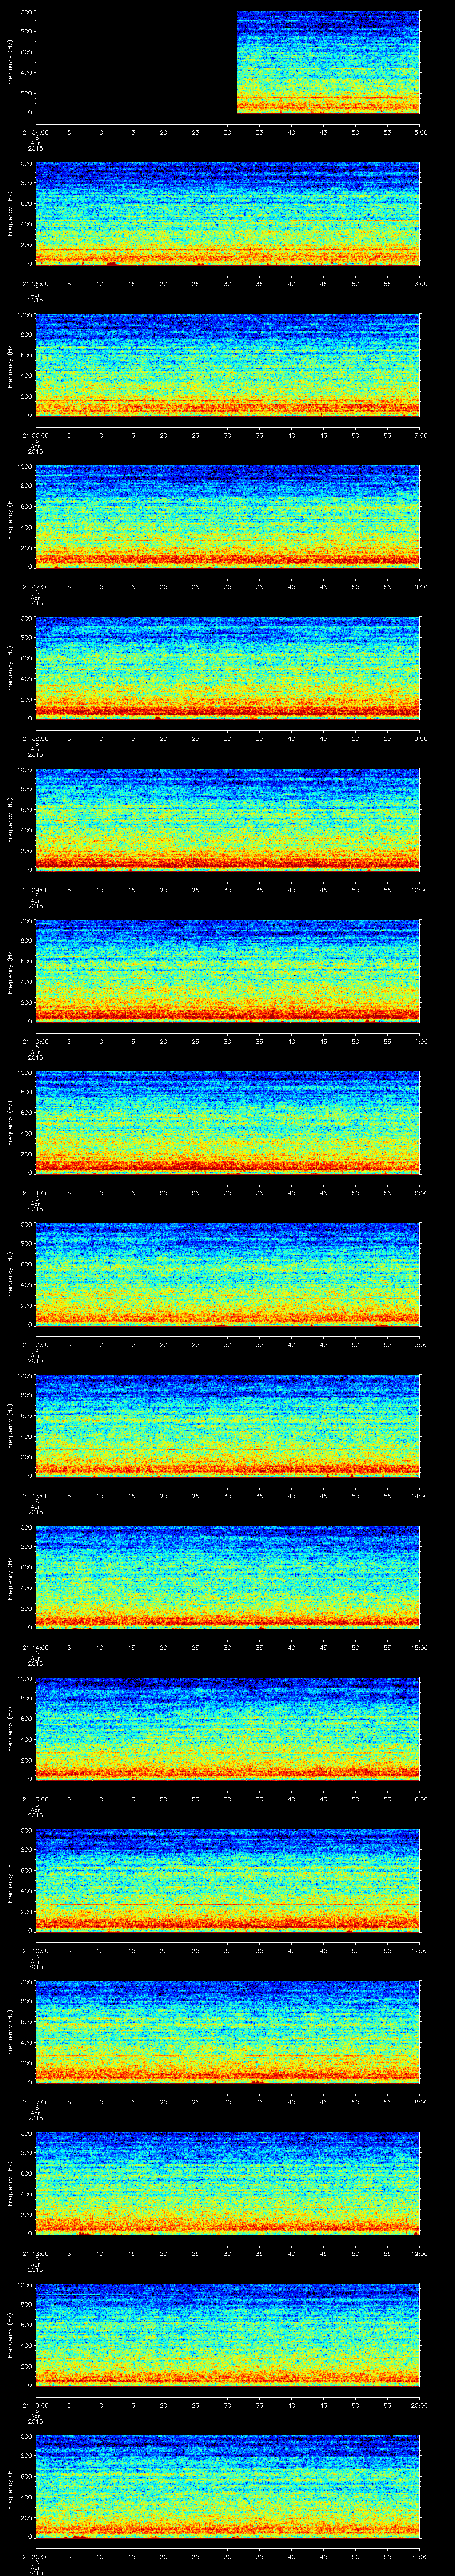455x2576 pixels.
Task: Select the 21:07:00 start time label
Action: (x=35, y=587)
